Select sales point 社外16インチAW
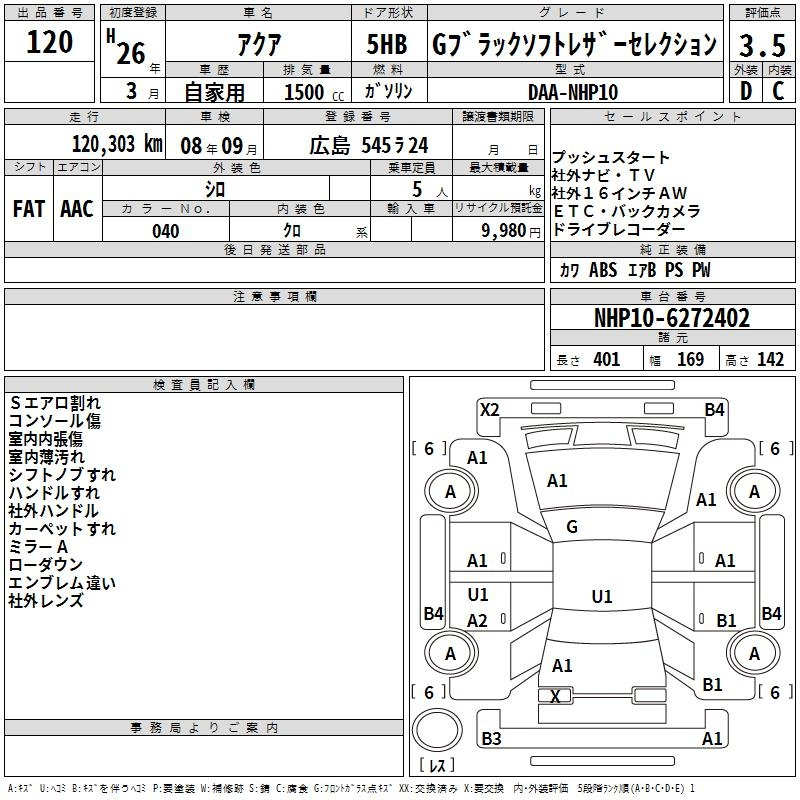 tap(619, 193)
